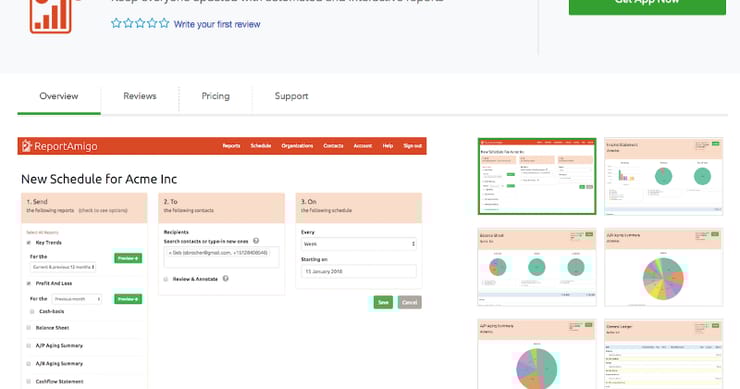Open the Pricing tab
Viewport: 740px width, 389px height.
[216, 96]
